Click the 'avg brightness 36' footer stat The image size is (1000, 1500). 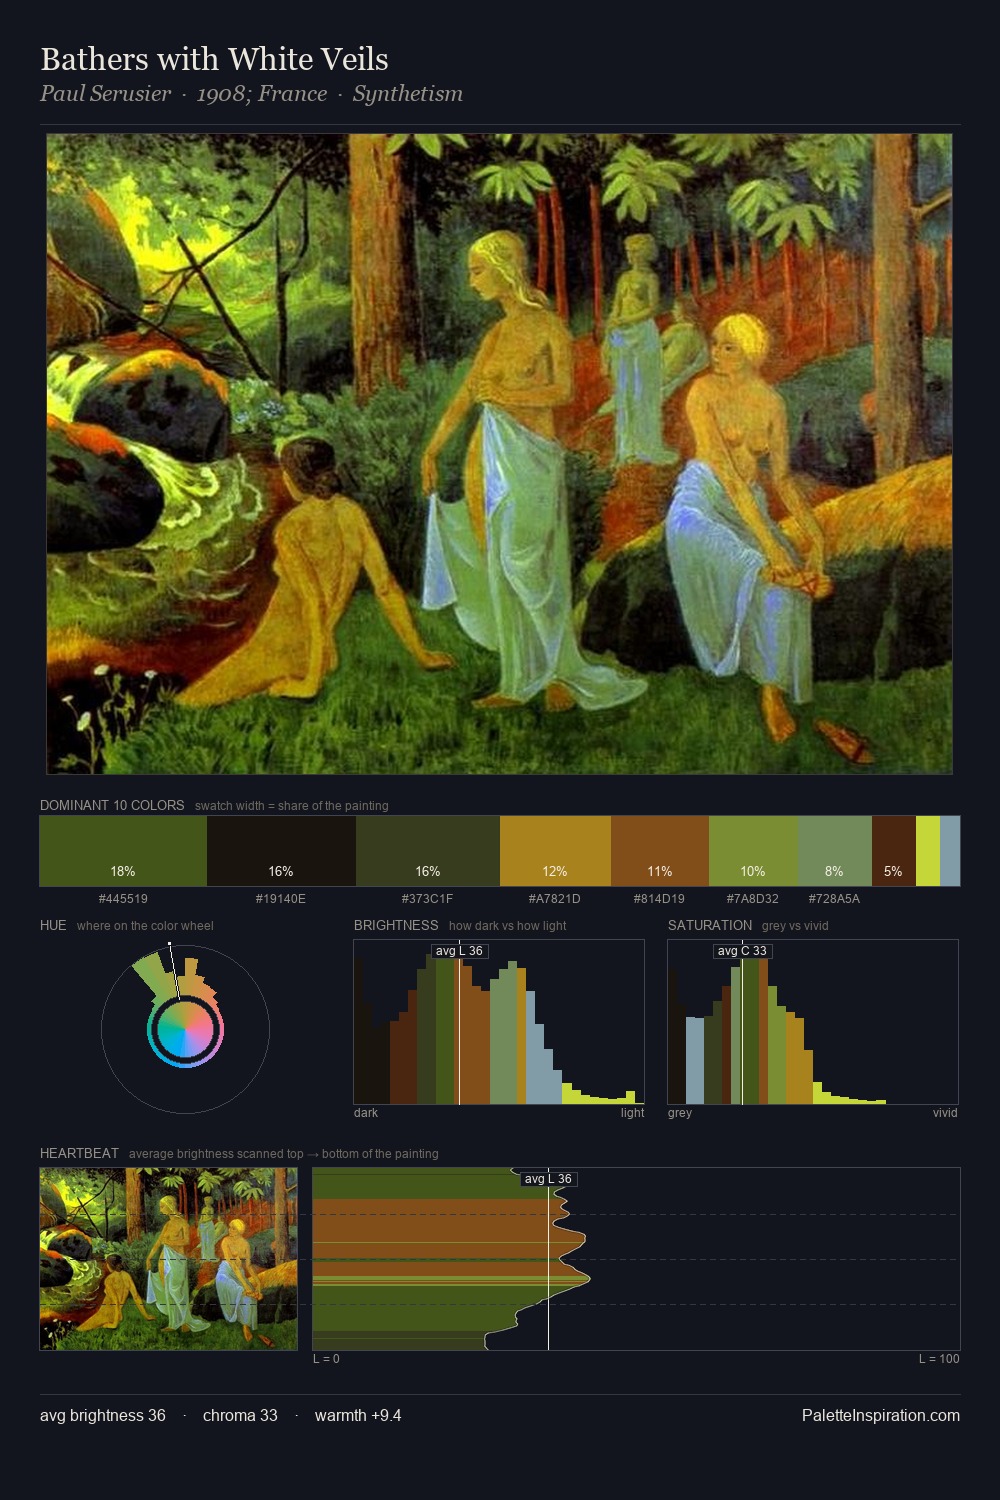coord(103,1415)
